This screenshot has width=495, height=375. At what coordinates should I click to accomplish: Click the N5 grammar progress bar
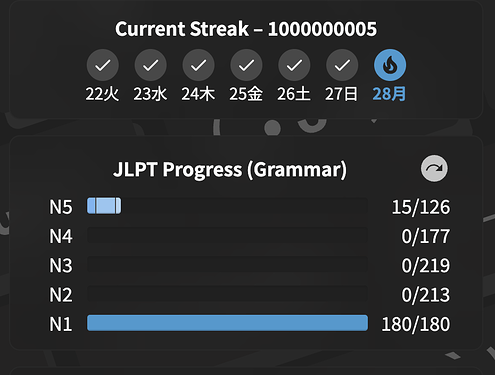click(227, 206)
